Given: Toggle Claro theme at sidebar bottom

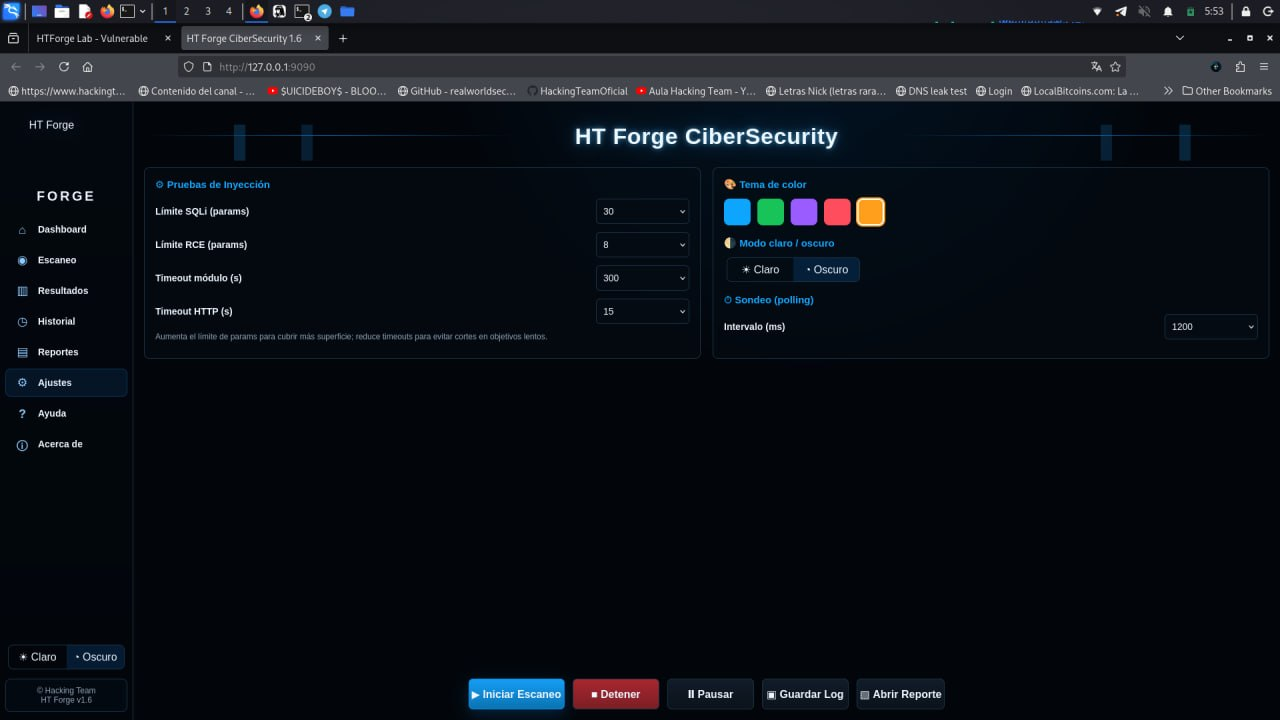Looking at the screenshot, I should tap(38, 657).
